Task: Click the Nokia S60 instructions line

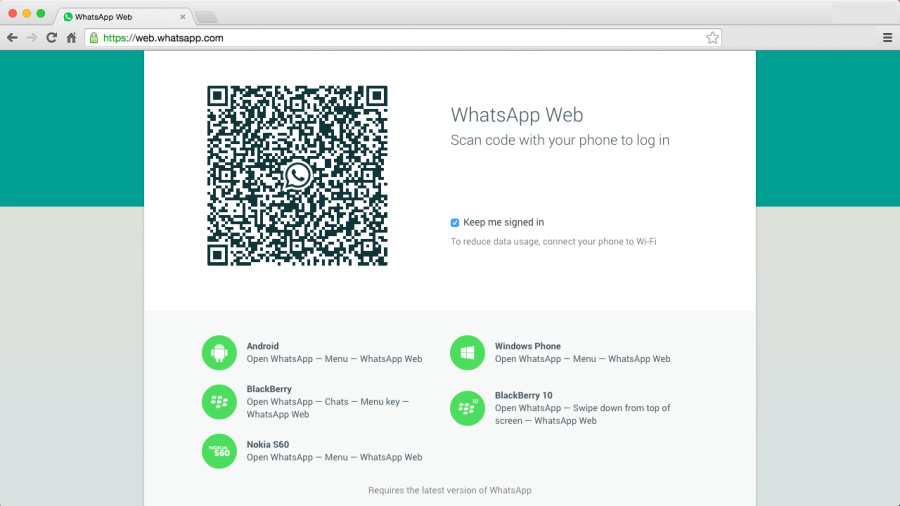Action: click(x=334, y=457)
